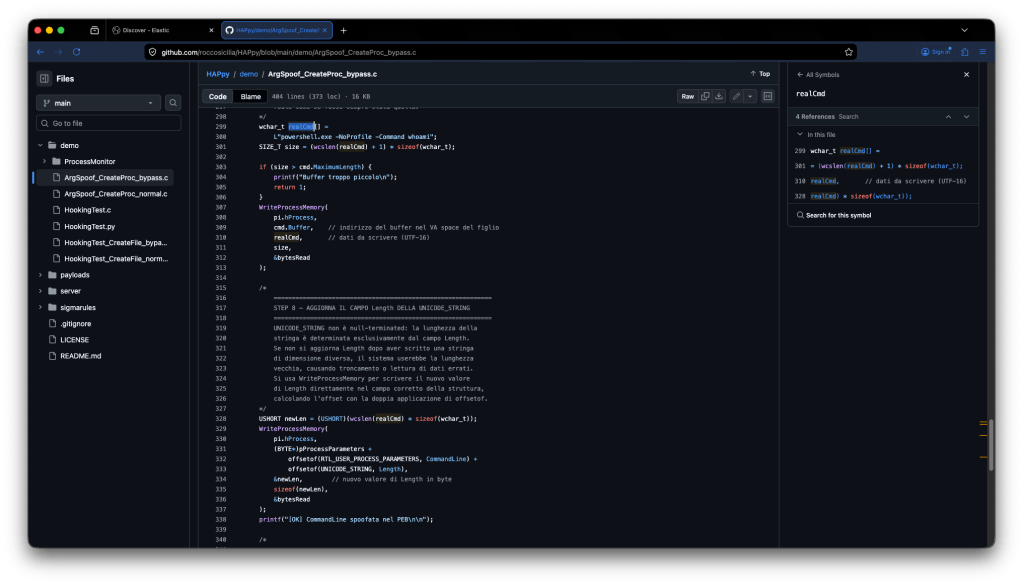Copy the raw file contents
Viewport: 1023px width, 585px height.
[x=705, y=96]
